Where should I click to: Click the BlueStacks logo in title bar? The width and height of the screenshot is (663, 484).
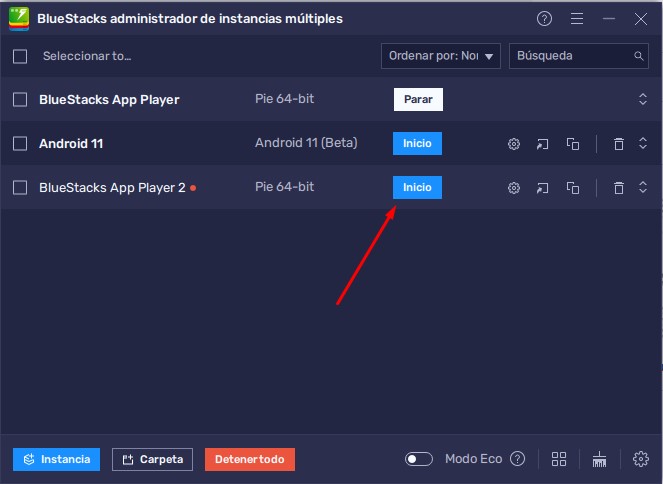pyautogui.click(x=19, y=19)
